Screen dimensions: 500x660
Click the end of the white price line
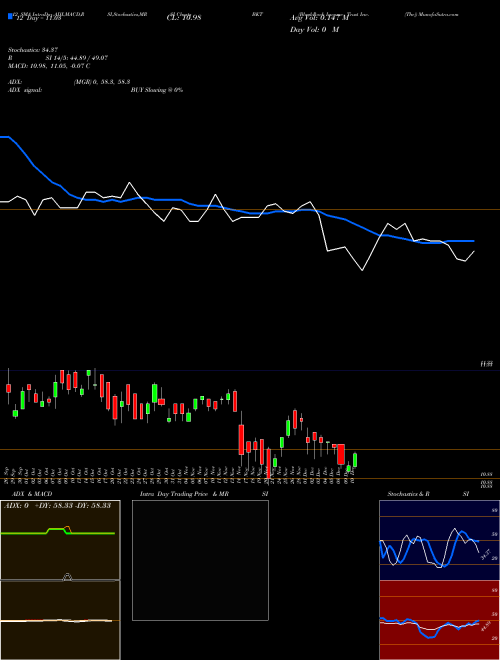[x=474, y=251]
